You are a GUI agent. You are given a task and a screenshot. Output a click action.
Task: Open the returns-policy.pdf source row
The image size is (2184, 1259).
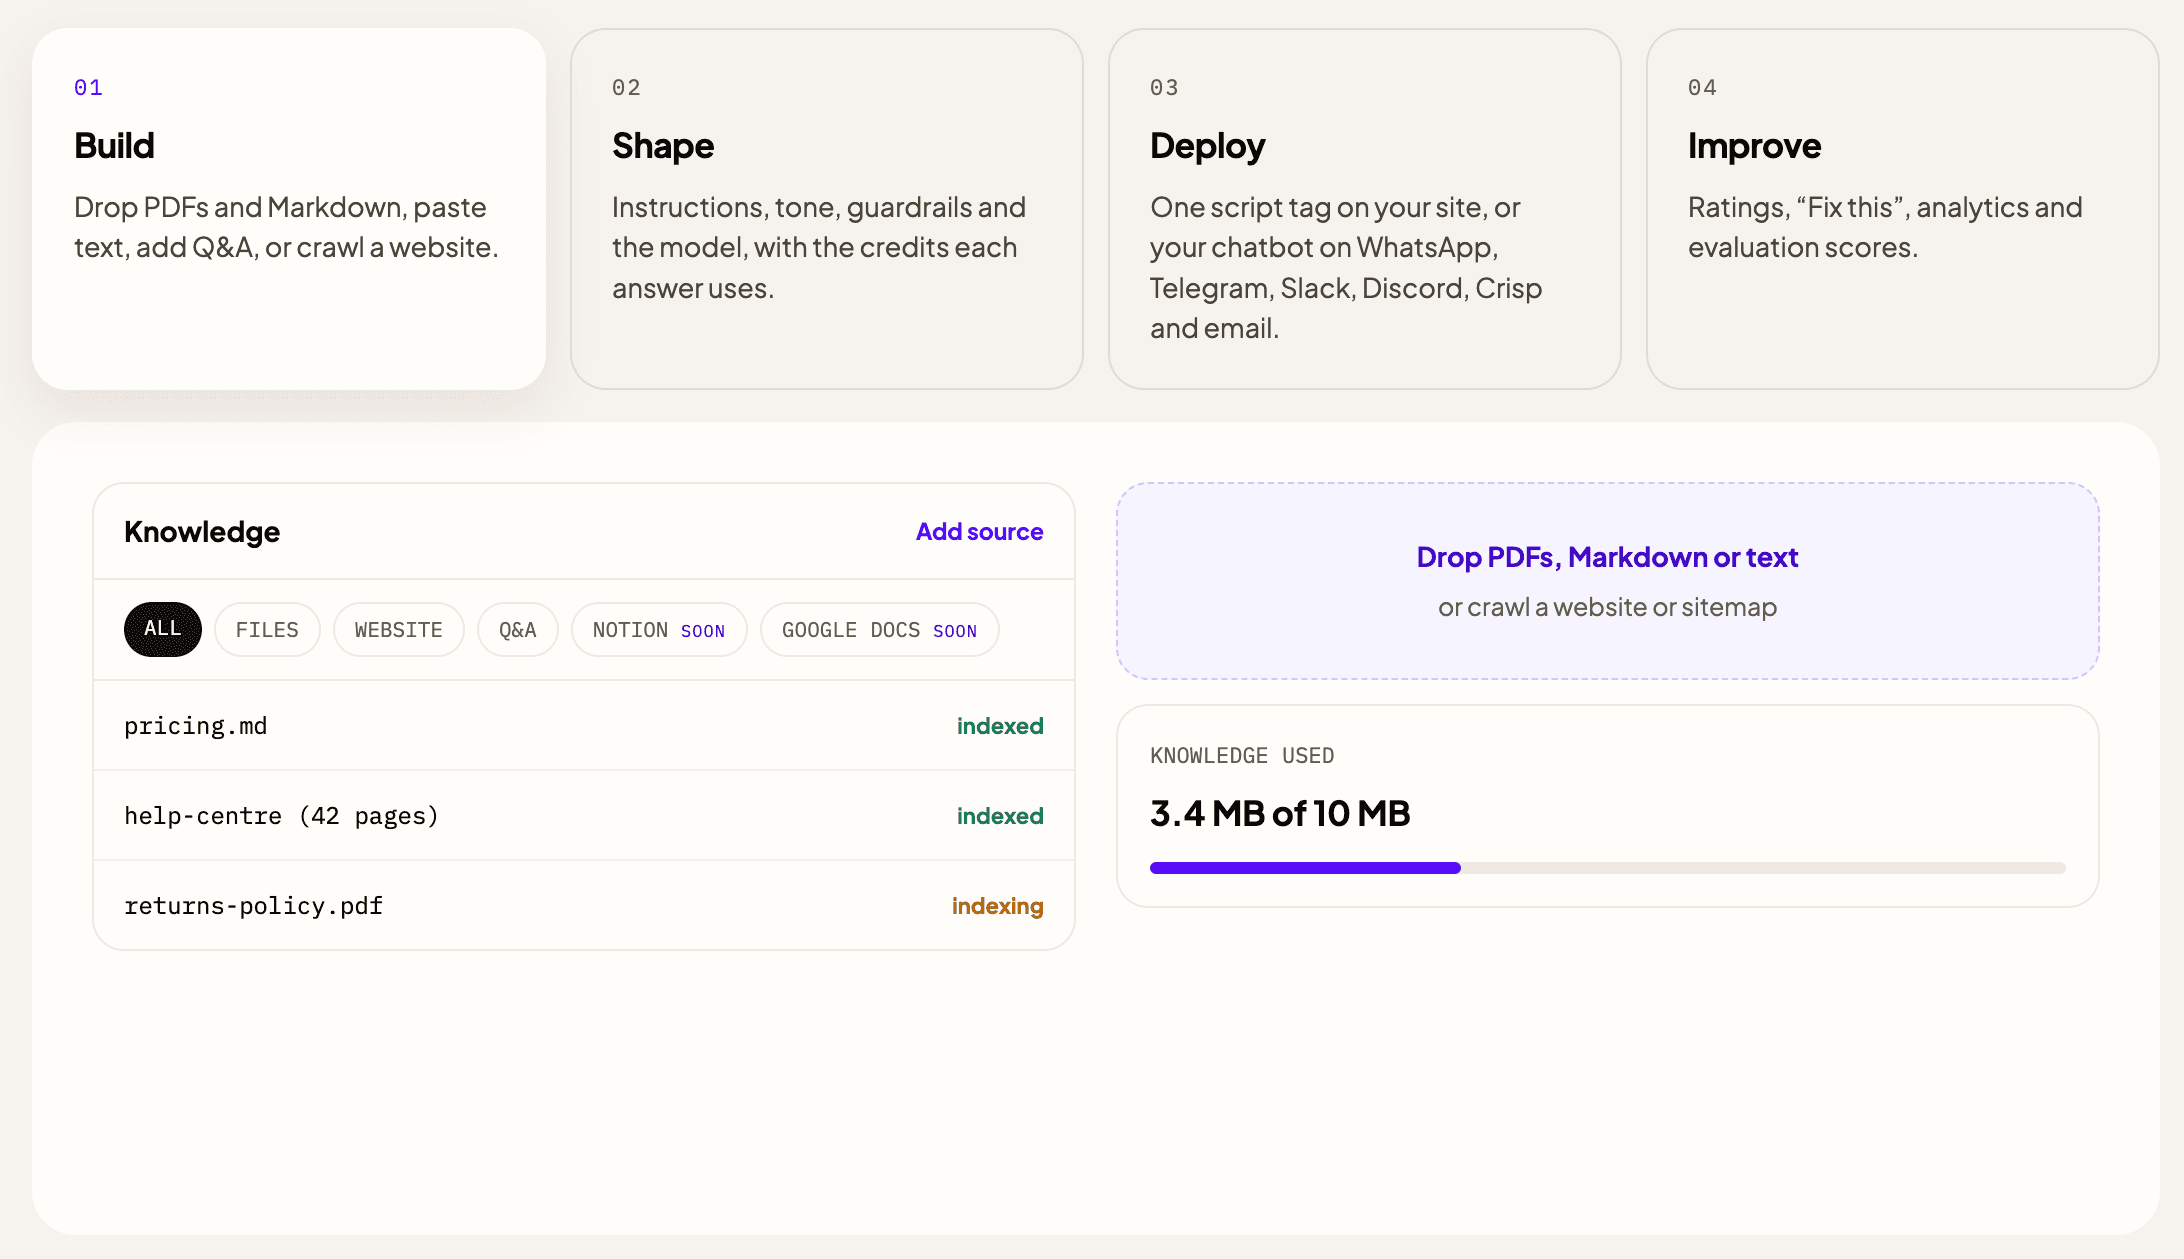point(584,906)
